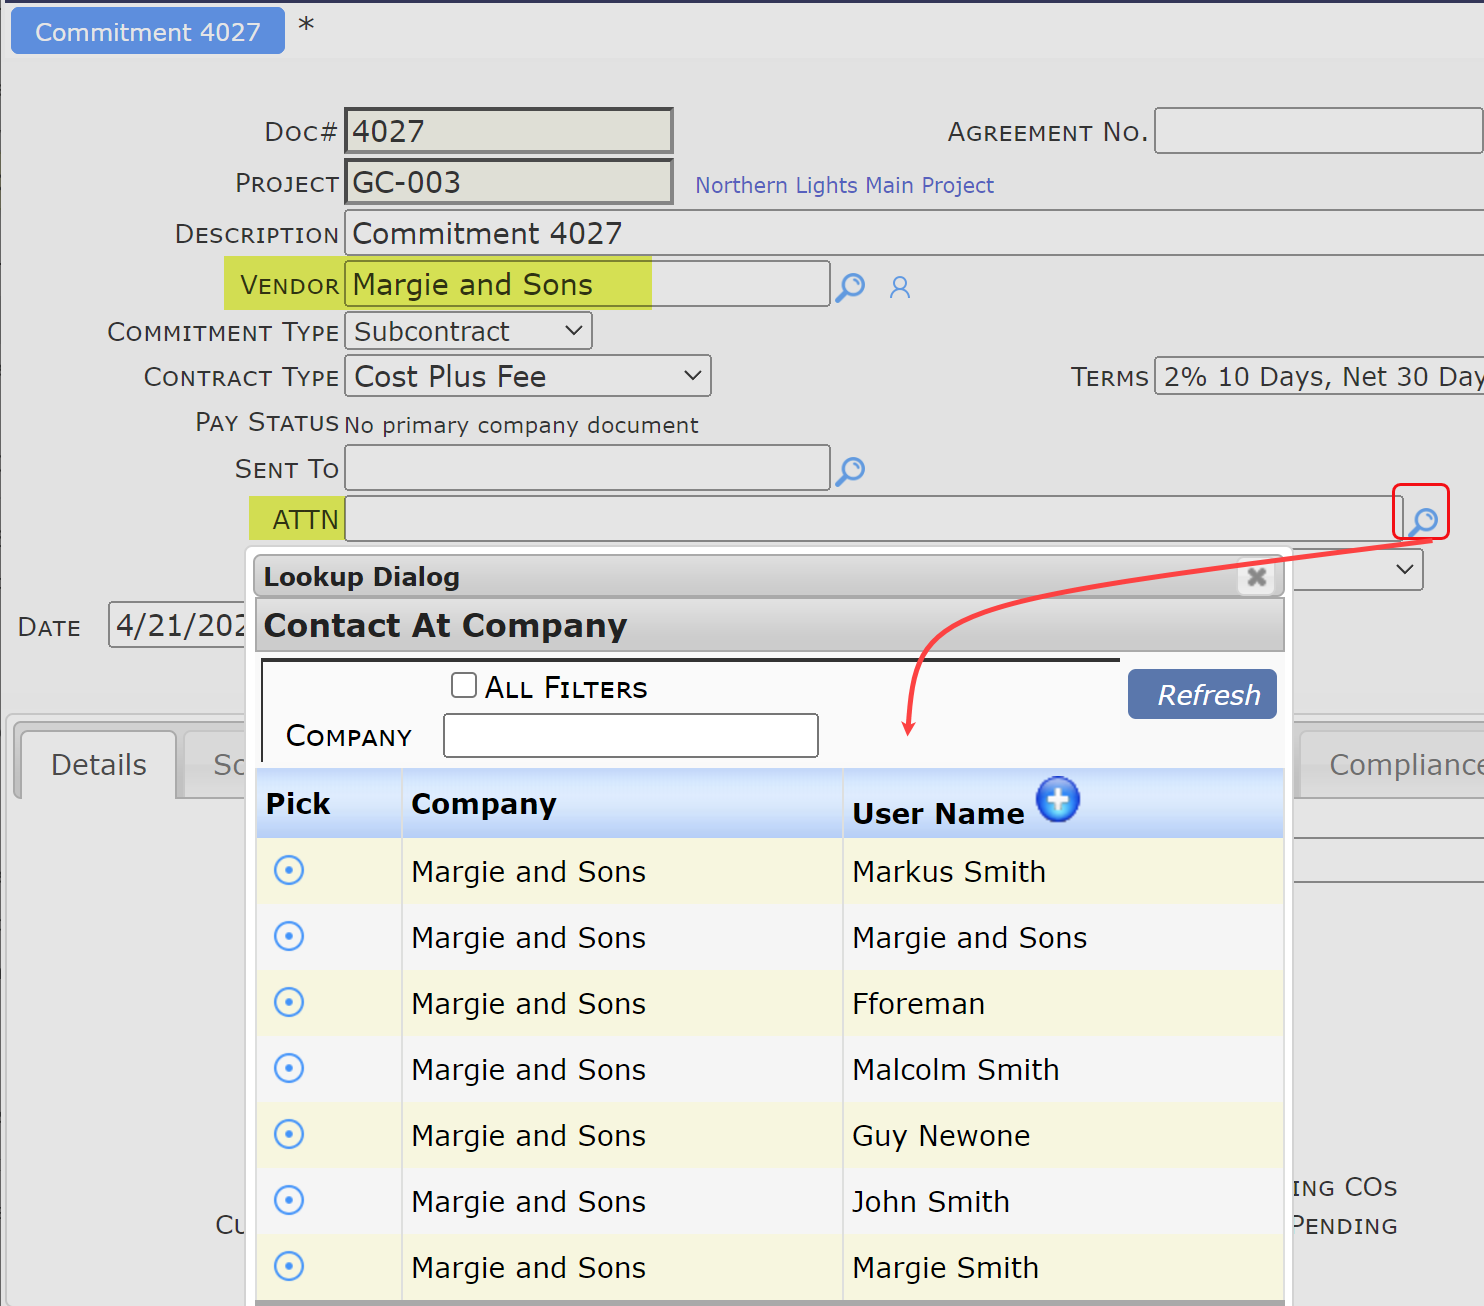Click 'No primary company document' pay status

click(x=521, y=425)
